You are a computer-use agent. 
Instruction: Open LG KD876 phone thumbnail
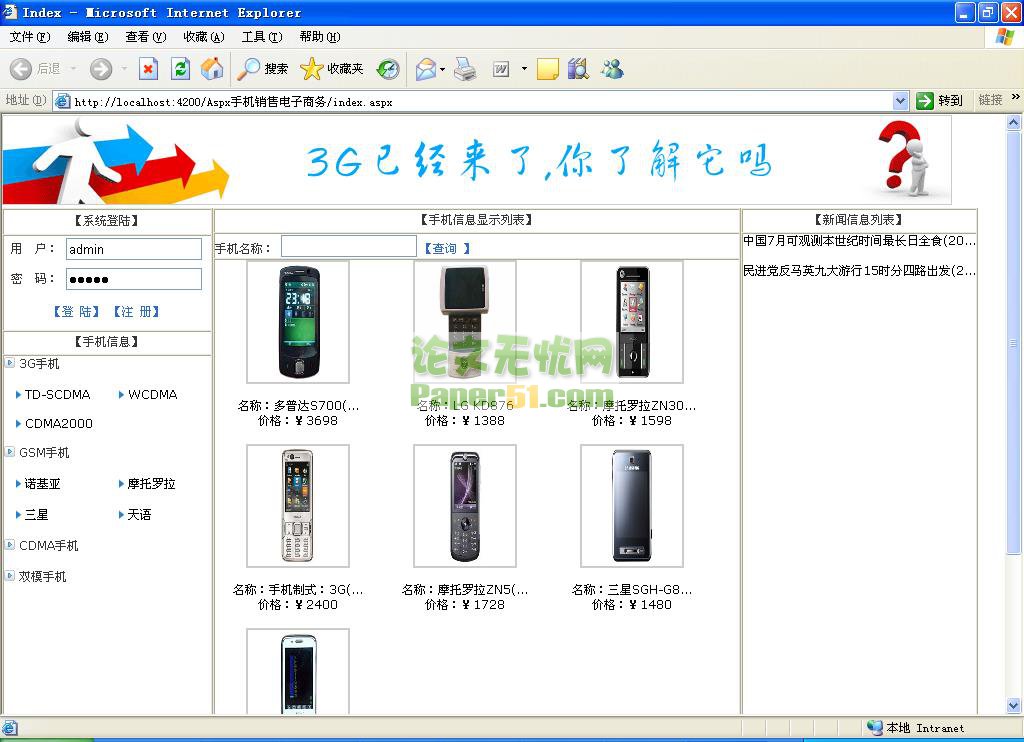pos(465,322)
